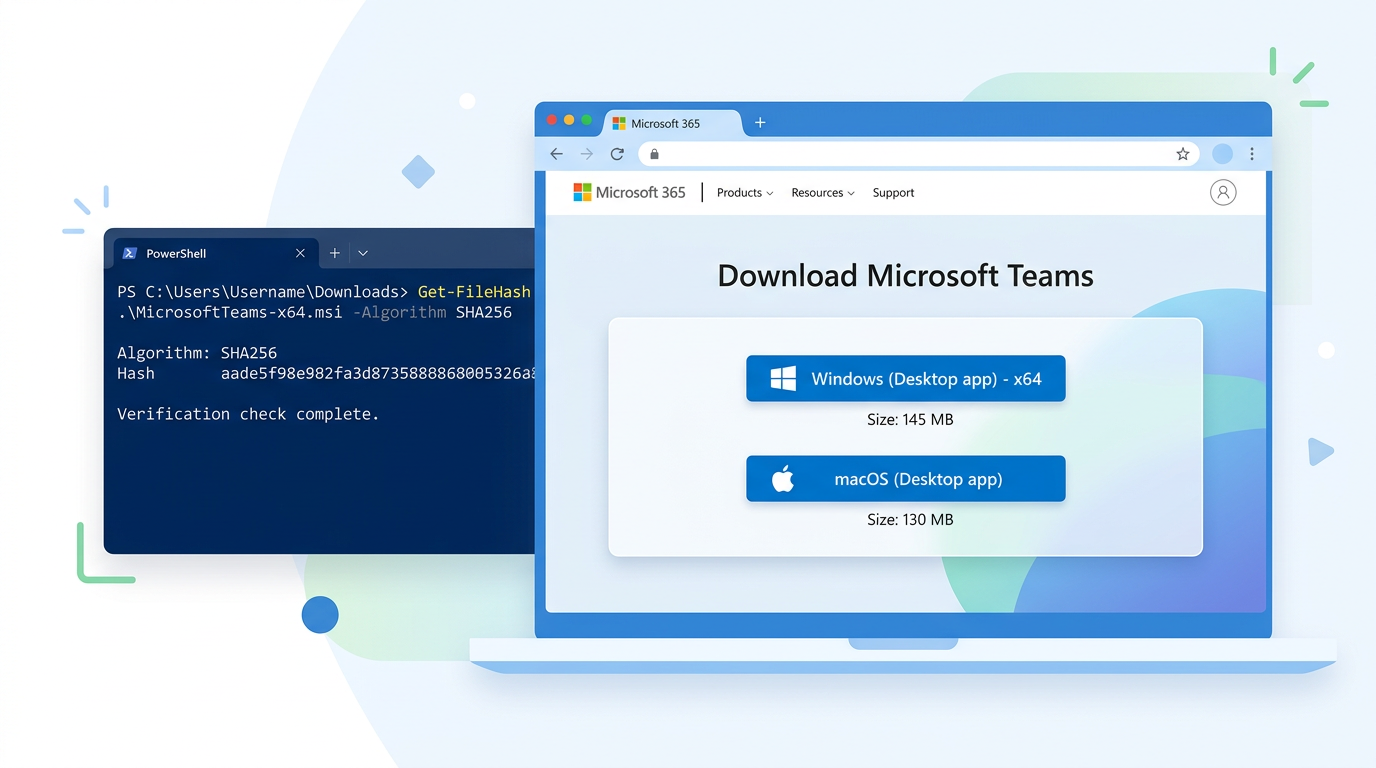
Task: Close the PowerShell tab
Action: tap(300, 253)
